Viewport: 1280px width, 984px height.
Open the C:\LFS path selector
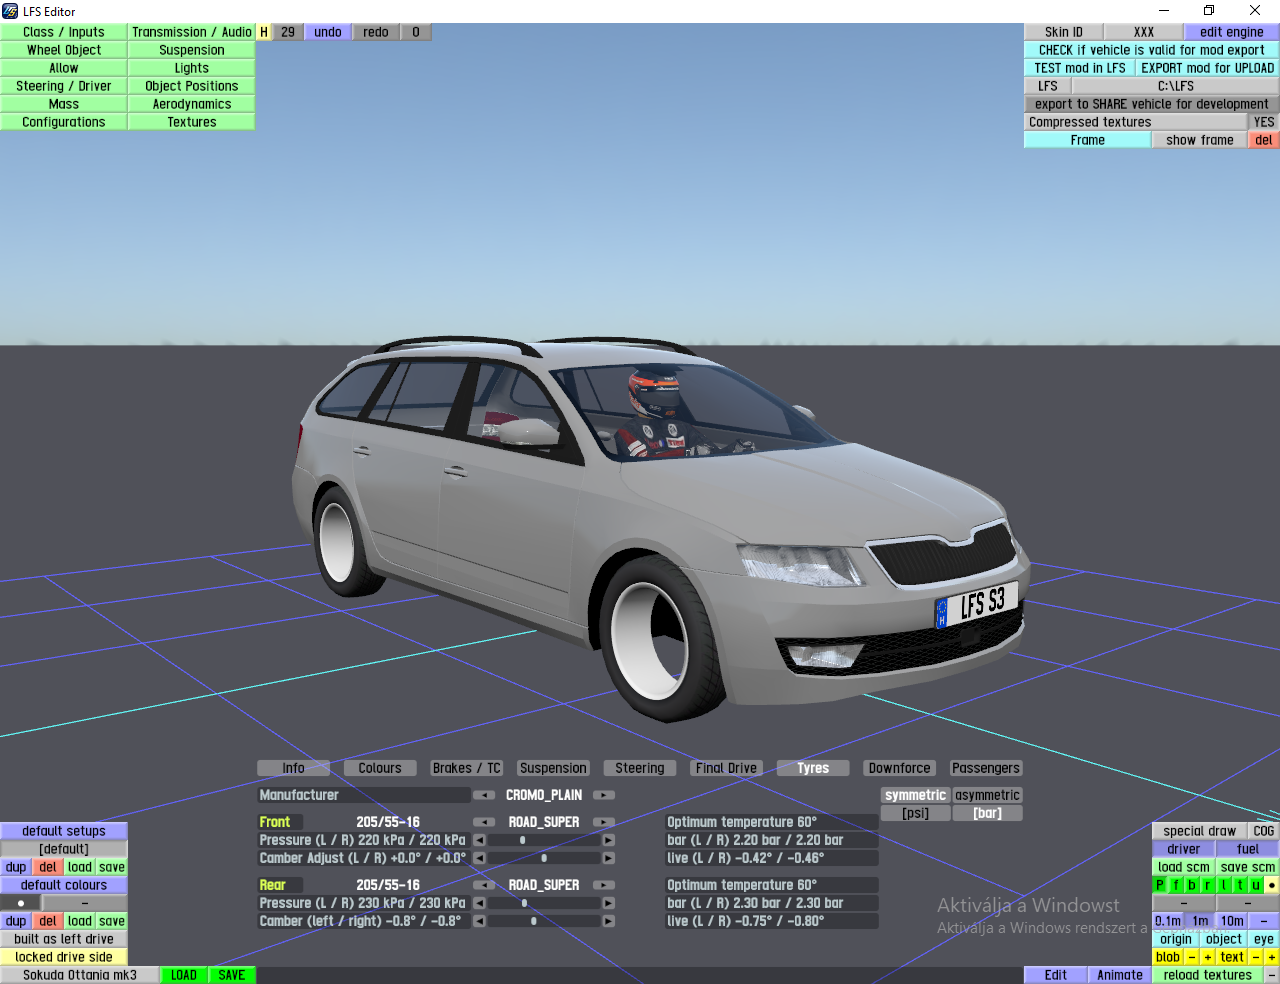point(1176,86)
